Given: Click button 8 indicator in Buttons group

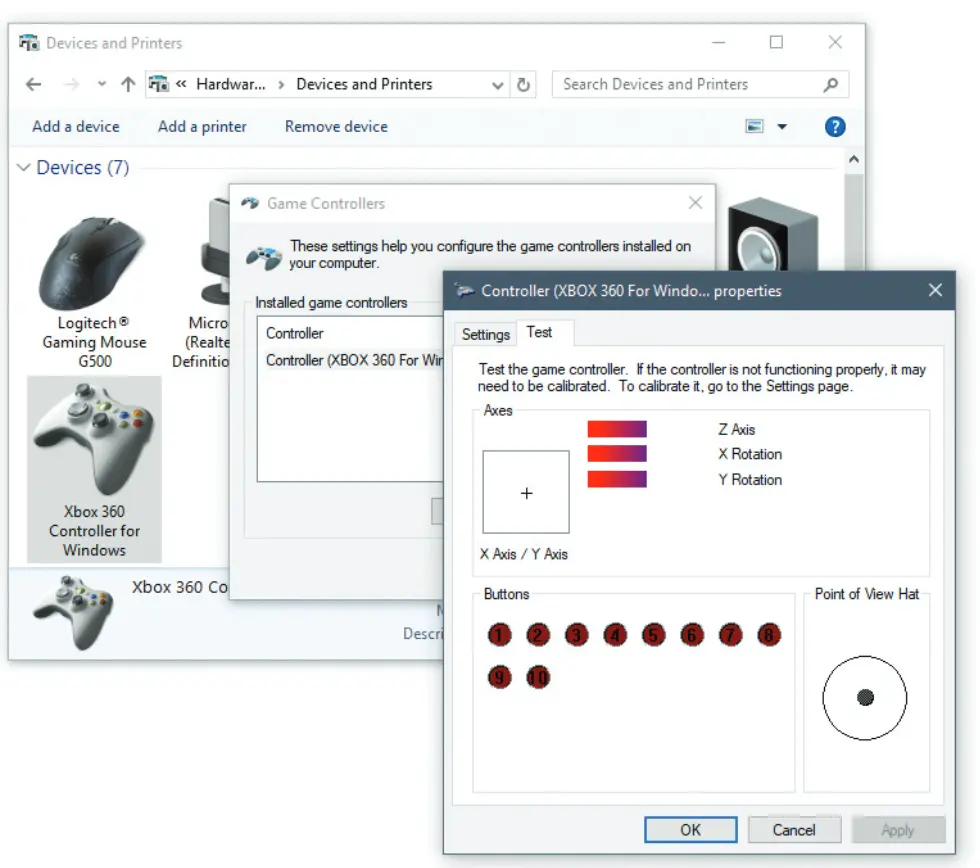Looking at the screenshot, I should (768, 635).
